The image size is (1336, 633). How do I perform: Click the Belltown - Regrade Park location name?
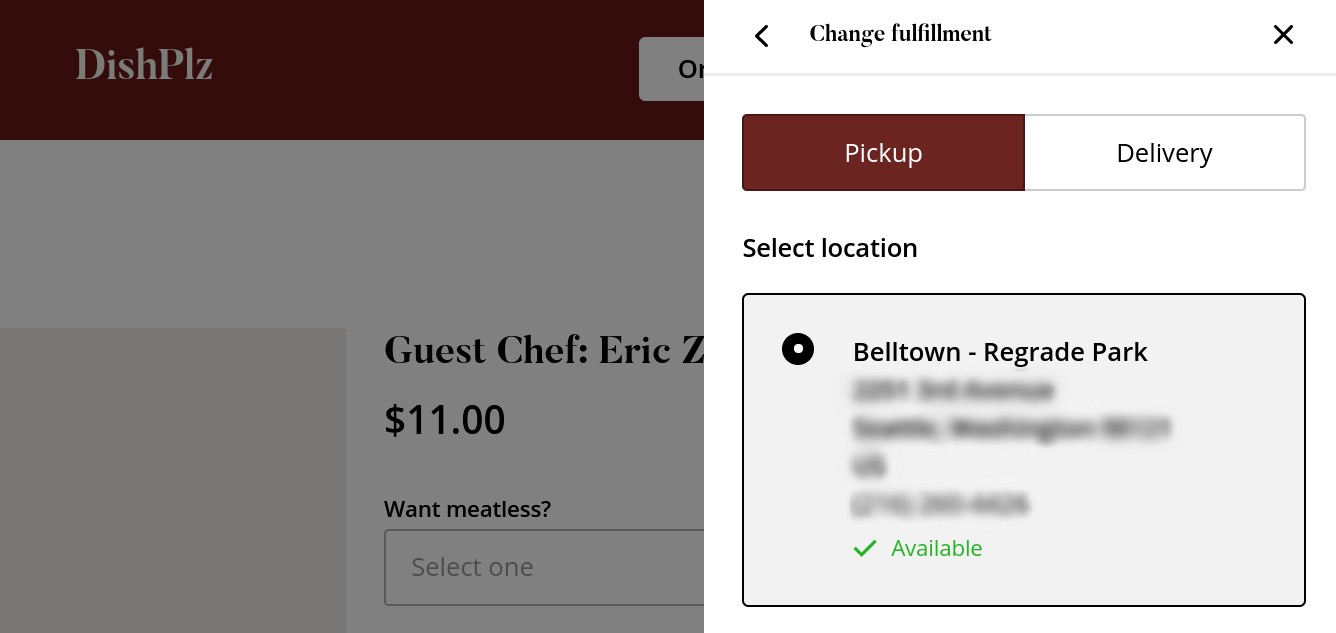click(1000, 352)
